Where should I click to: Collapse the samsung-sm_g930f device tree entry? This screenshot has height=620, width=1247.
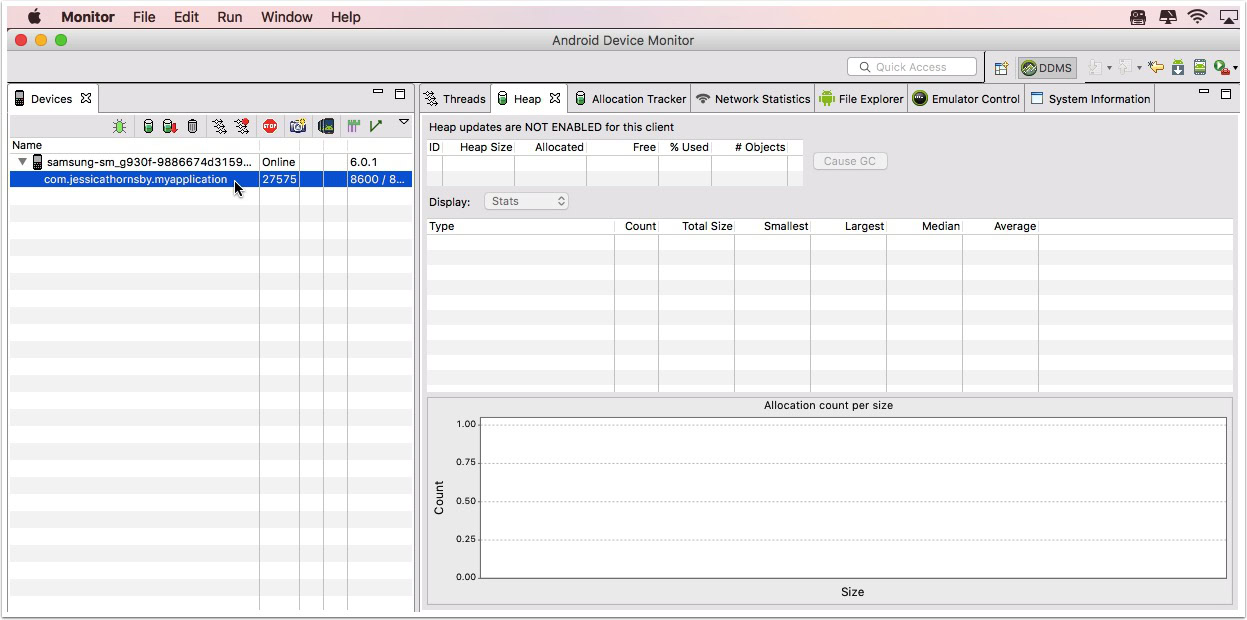(22, 161)
